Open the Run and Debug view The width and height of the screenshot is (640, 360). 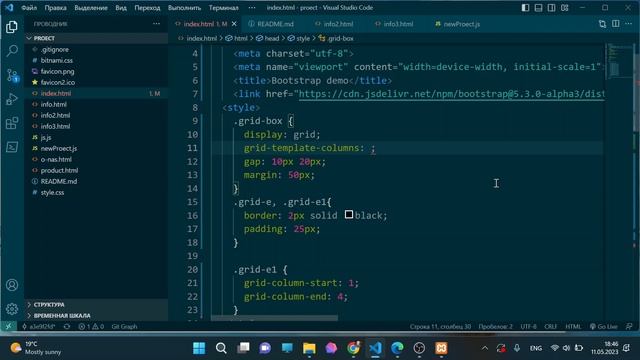coord(12,99)
